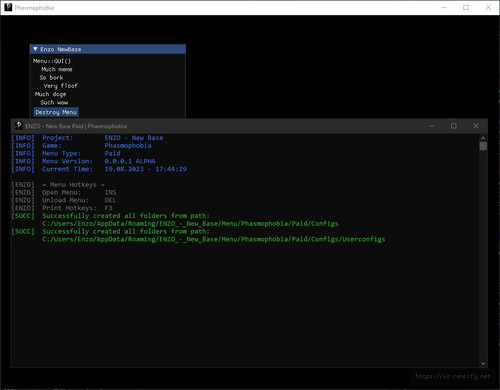Maximize the Phasmophobia window
Image resolution: width=500 pixels, height=390 pixels.
466,7
